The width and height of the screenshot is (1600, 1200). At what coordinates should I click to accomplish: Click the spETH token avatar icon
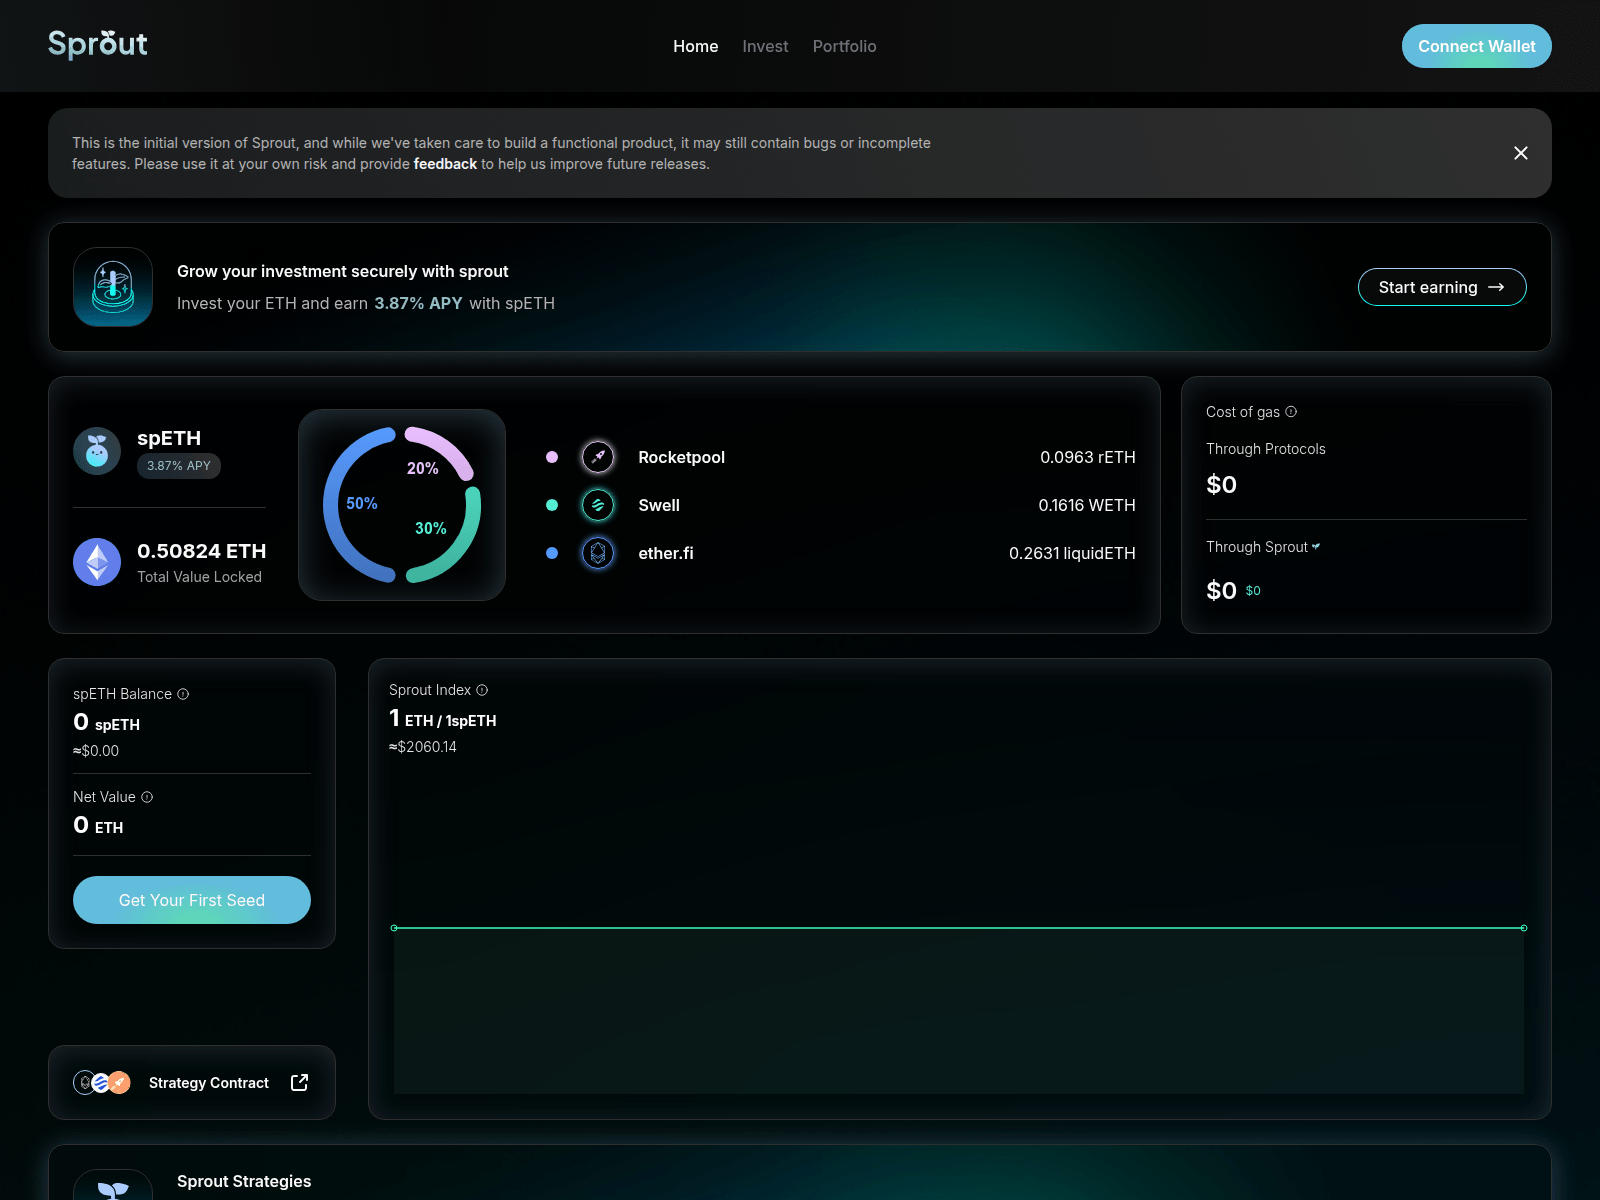coord(97,451)
